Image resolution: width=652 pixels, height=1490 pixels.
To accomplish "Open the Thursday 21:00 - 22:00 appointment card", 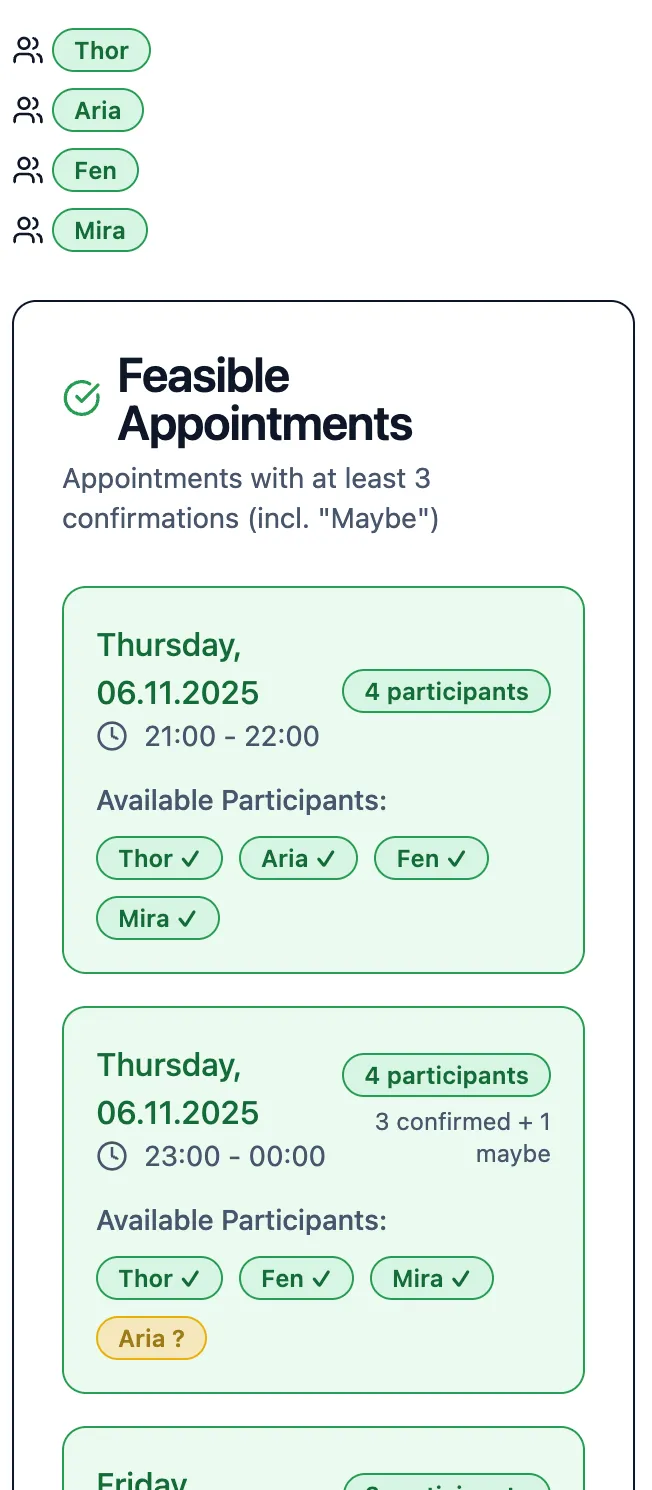I will point(323,780).
